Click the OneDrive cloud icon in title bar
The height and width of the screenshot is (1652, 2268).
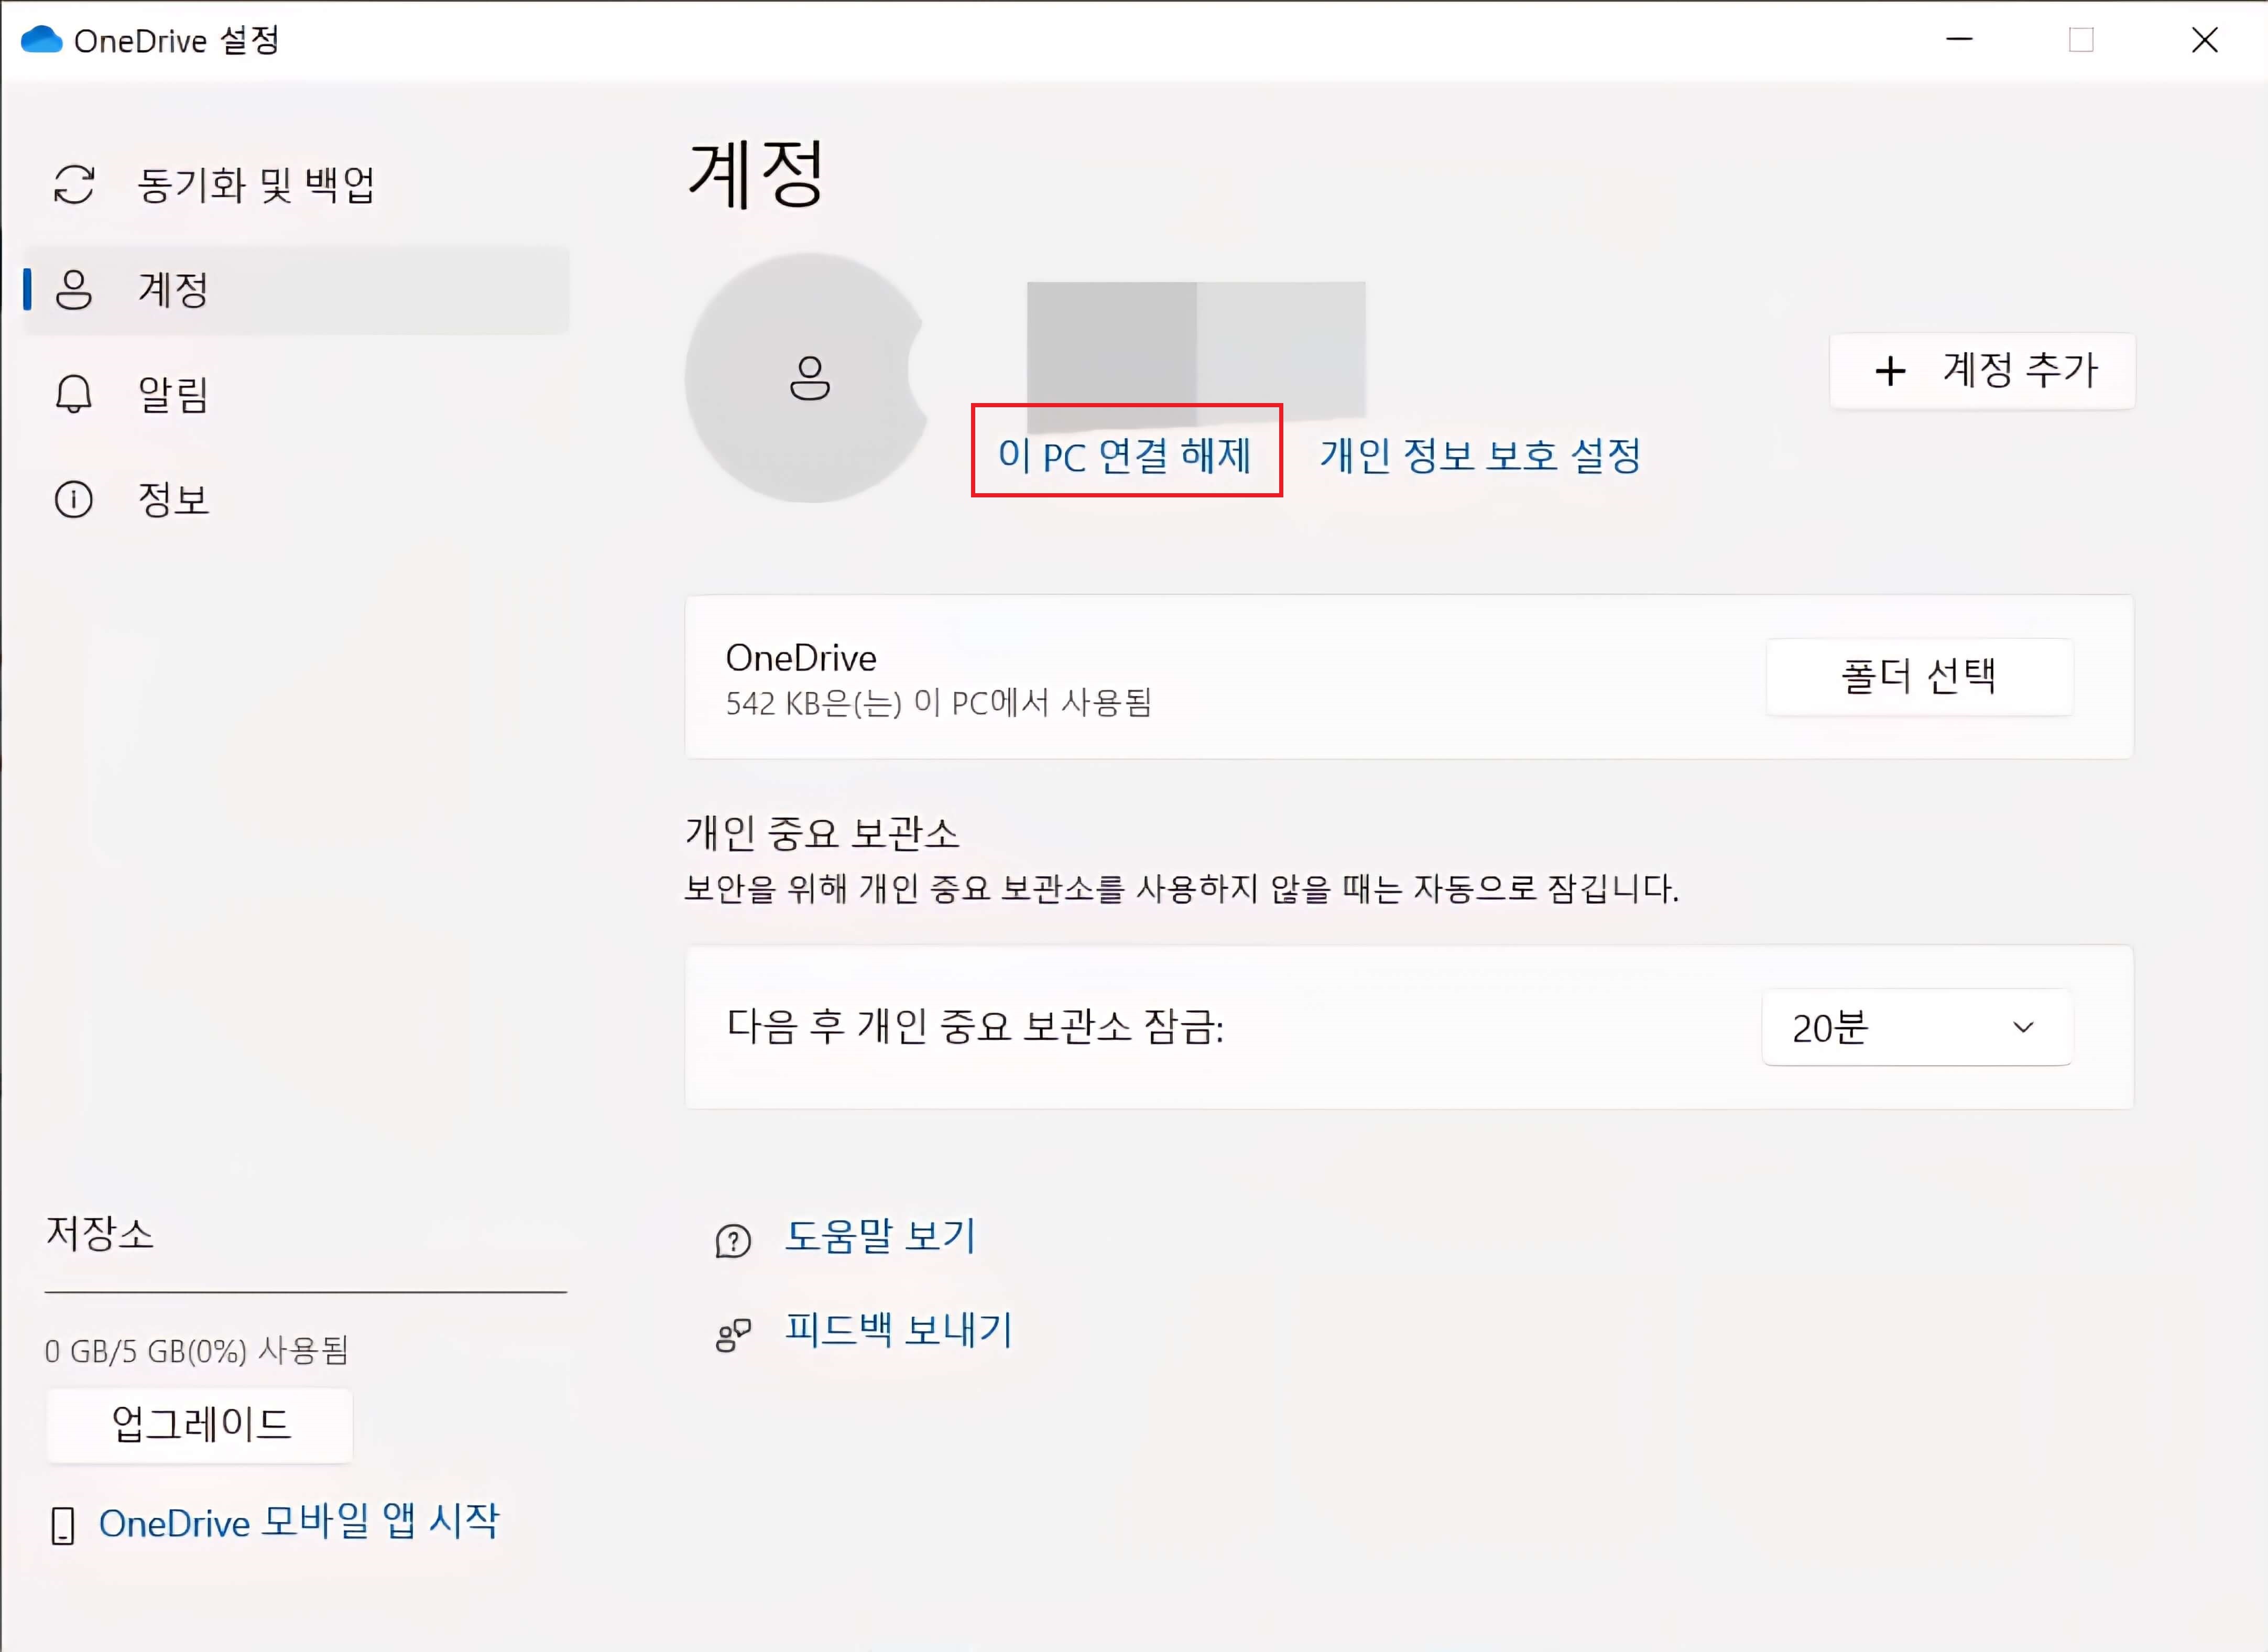[x=41, y=40]
